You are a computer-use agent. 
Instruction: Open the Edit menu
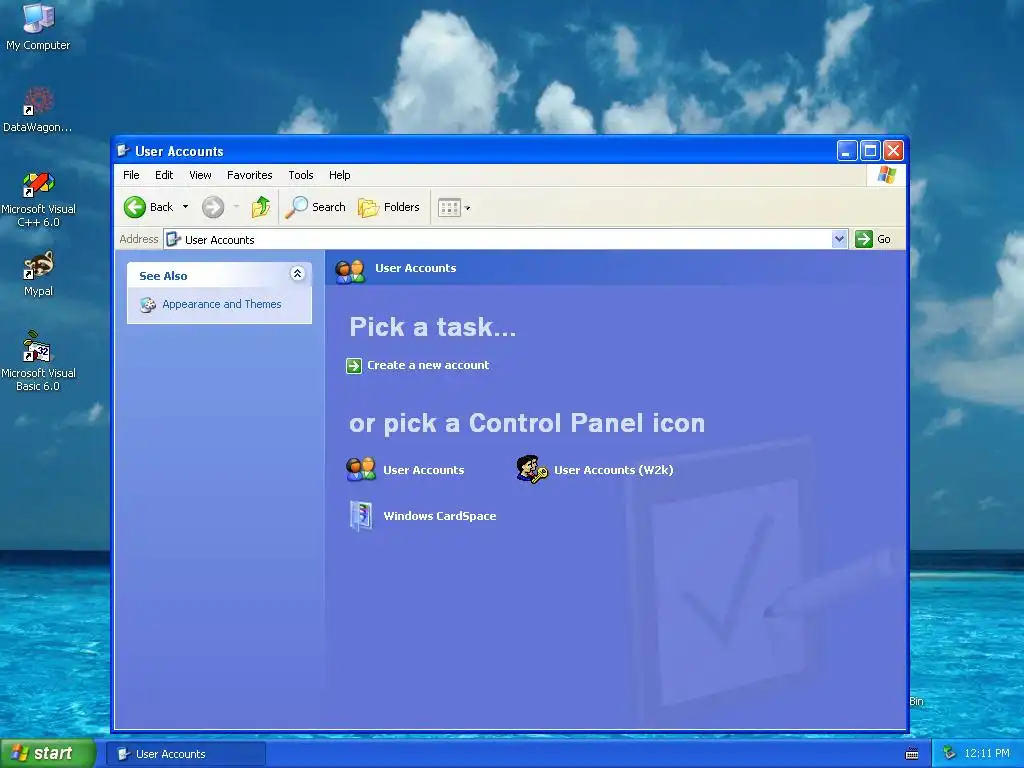pyautogui.click(x=164, y=175)
